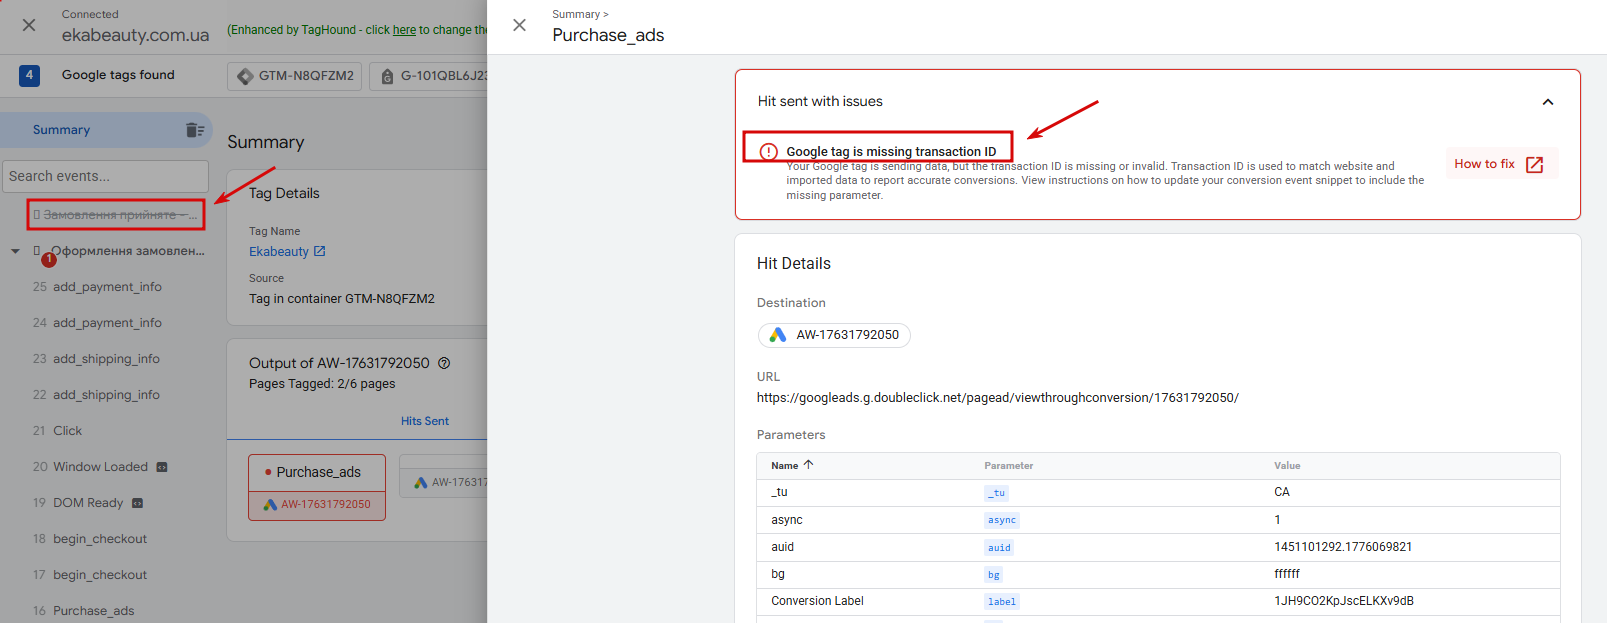Screen dimensions: 1607x623
Task: Click the clear events trash icon
Action: (x=195, y=130)
